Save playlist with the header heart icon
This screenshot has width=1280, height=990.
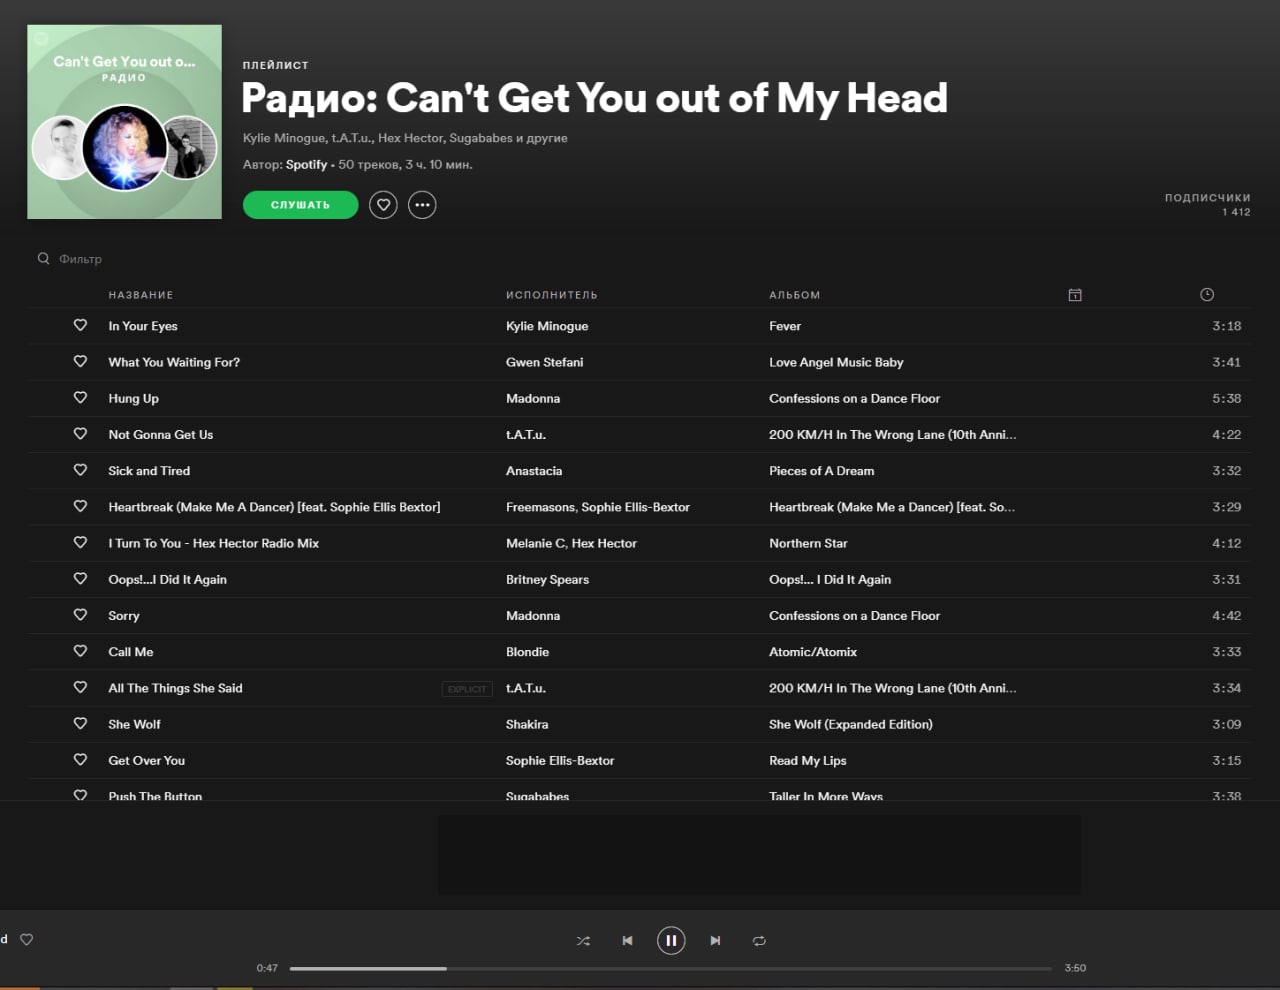pos(383,205)
